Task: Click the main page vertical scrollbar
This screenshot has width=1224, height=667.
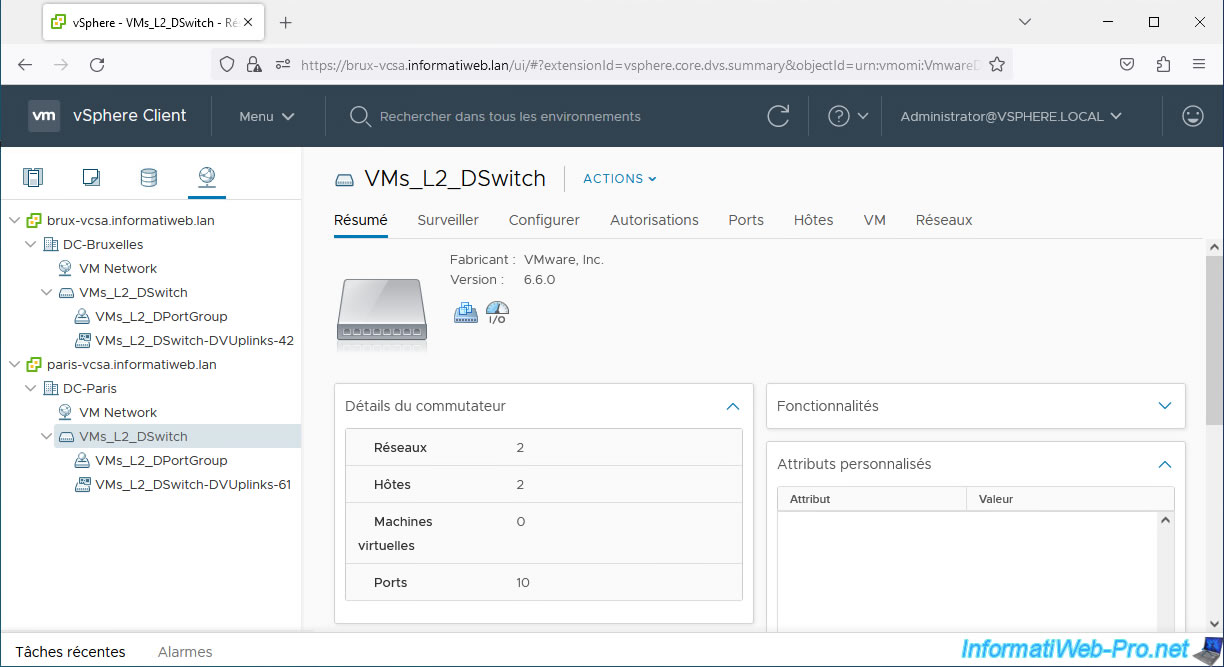Action: click(x=1214, y=340)
